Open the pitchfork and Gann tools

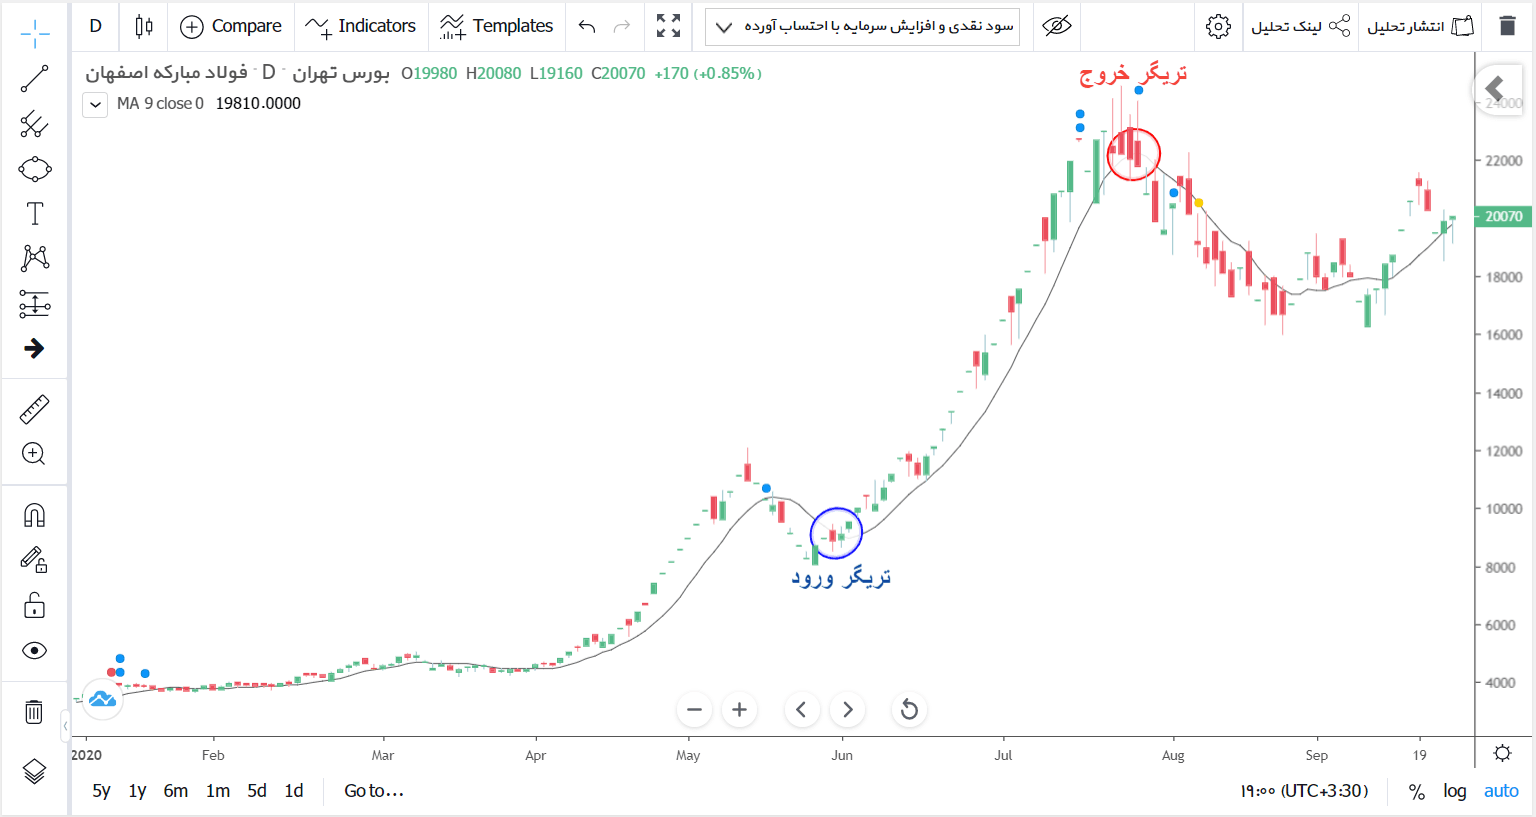(x=34, y=124)
